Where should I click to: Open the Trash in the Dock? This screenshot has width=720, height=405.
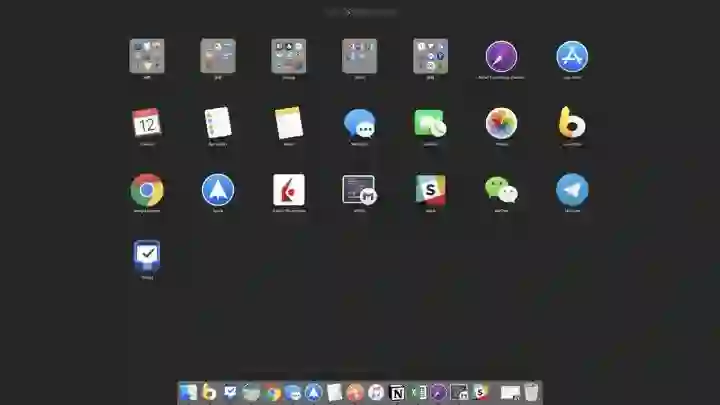(531, 393)
